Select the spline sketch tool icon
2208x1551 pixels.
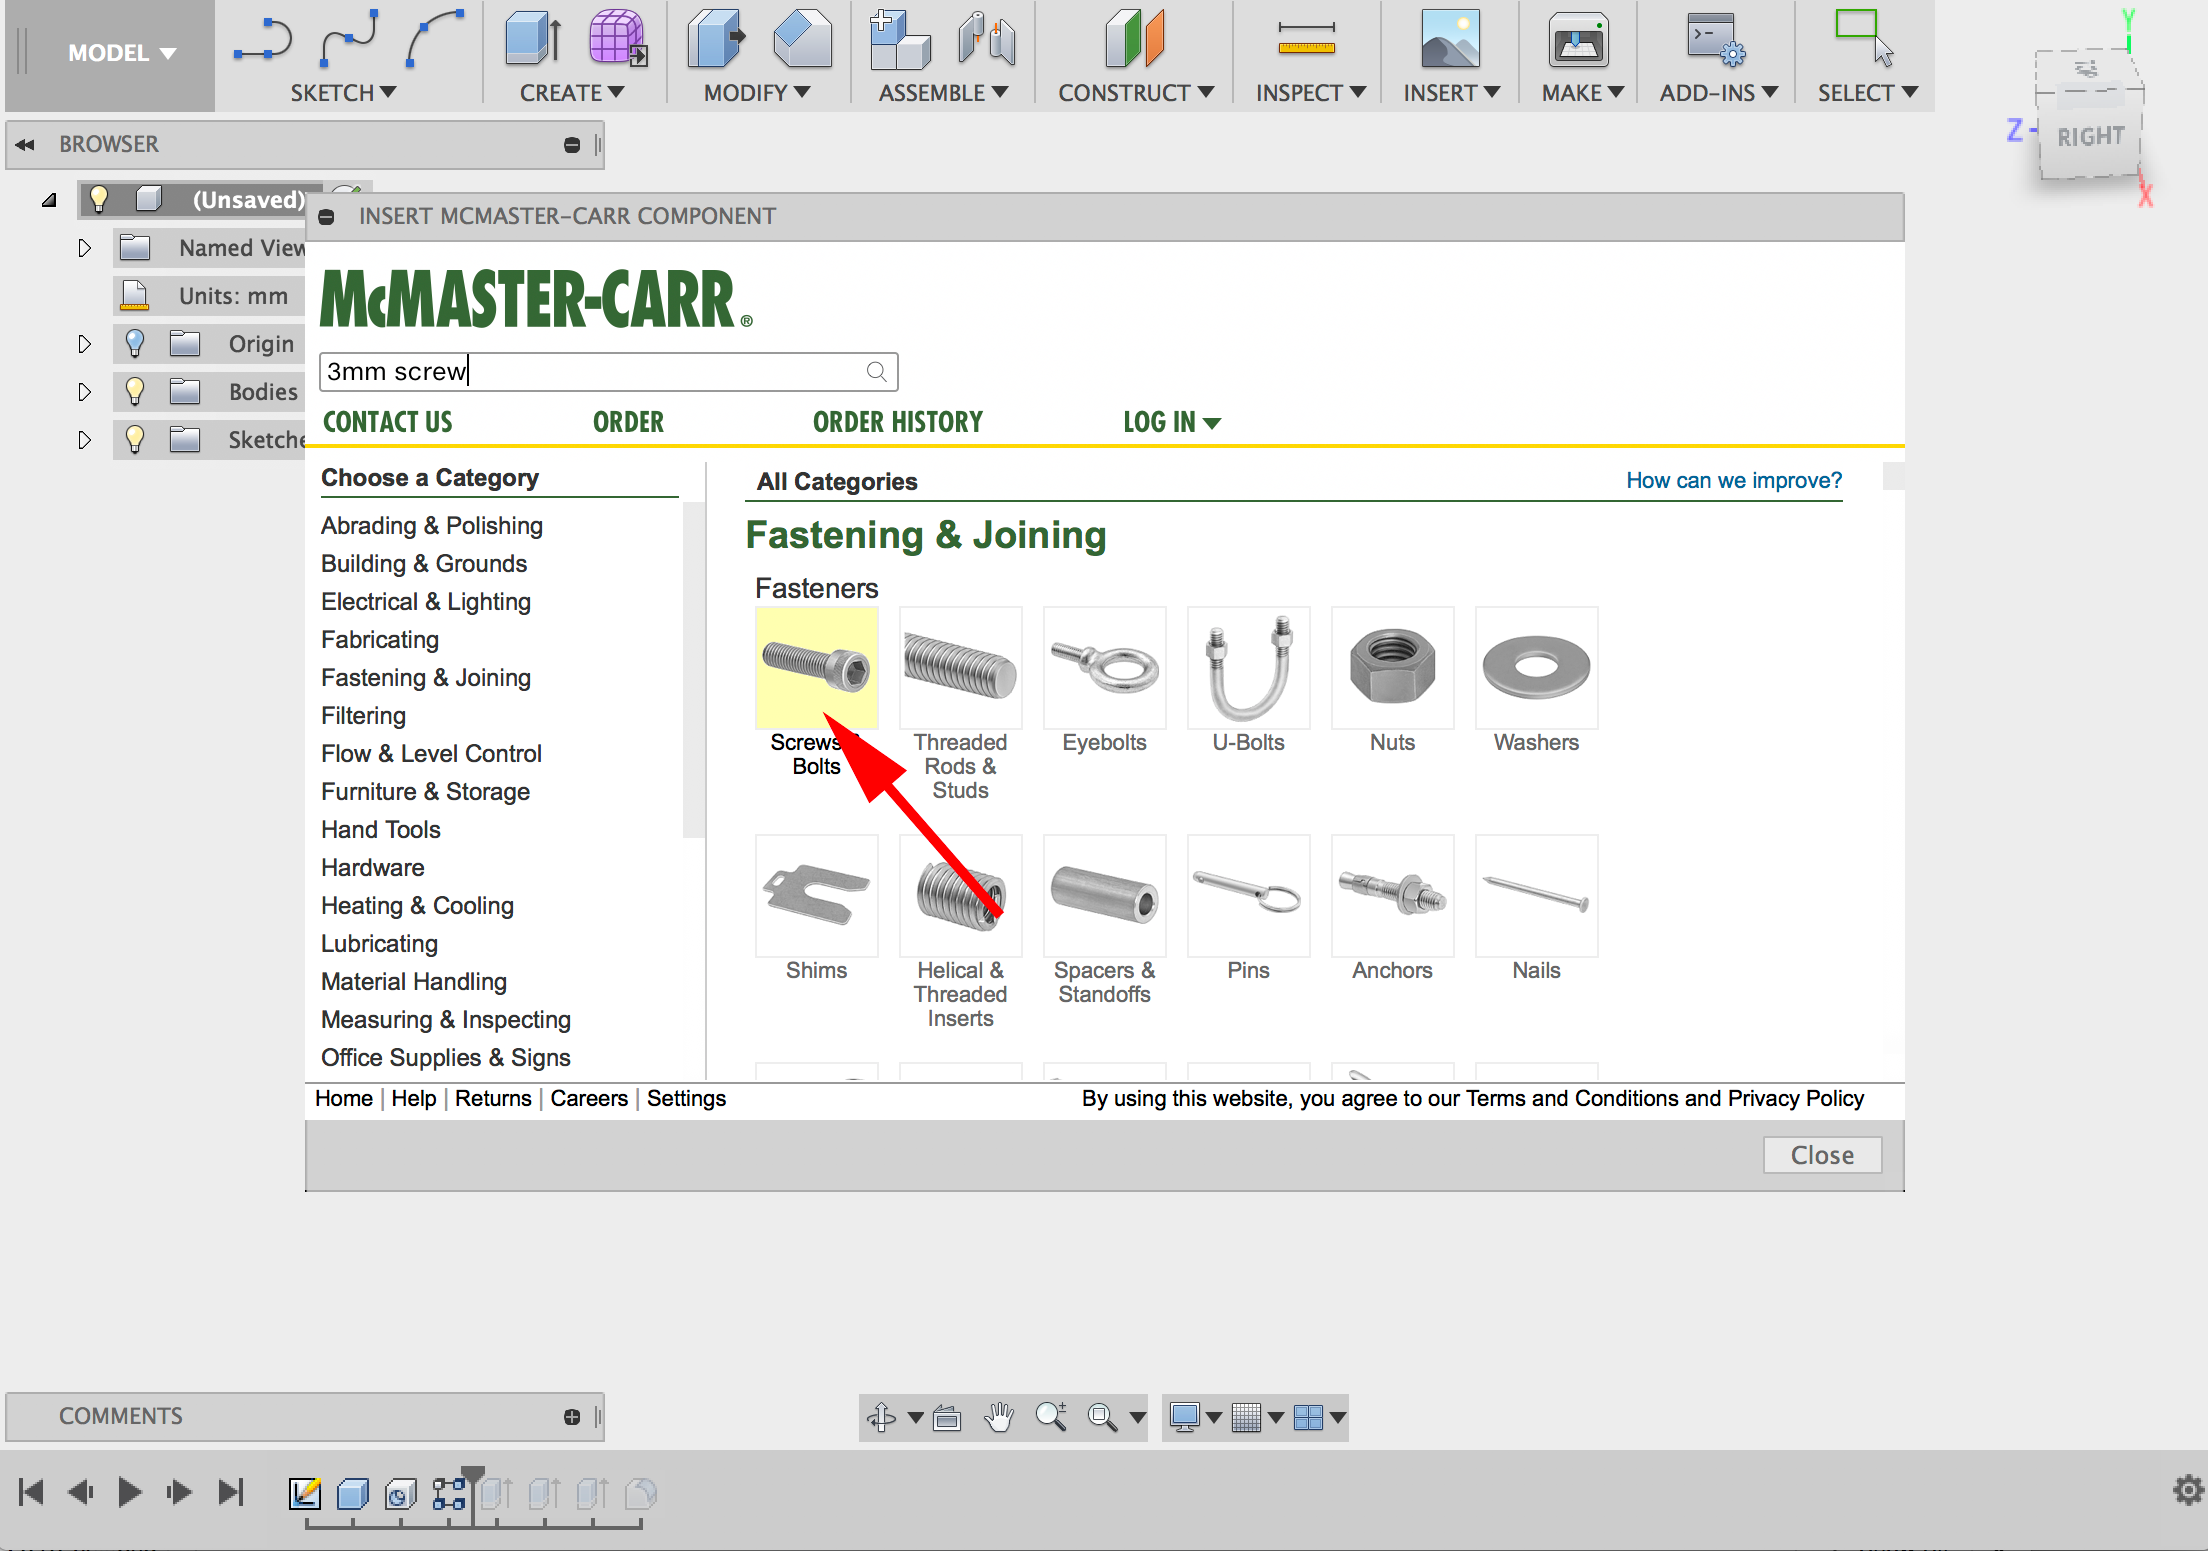[x=349, y=40]
